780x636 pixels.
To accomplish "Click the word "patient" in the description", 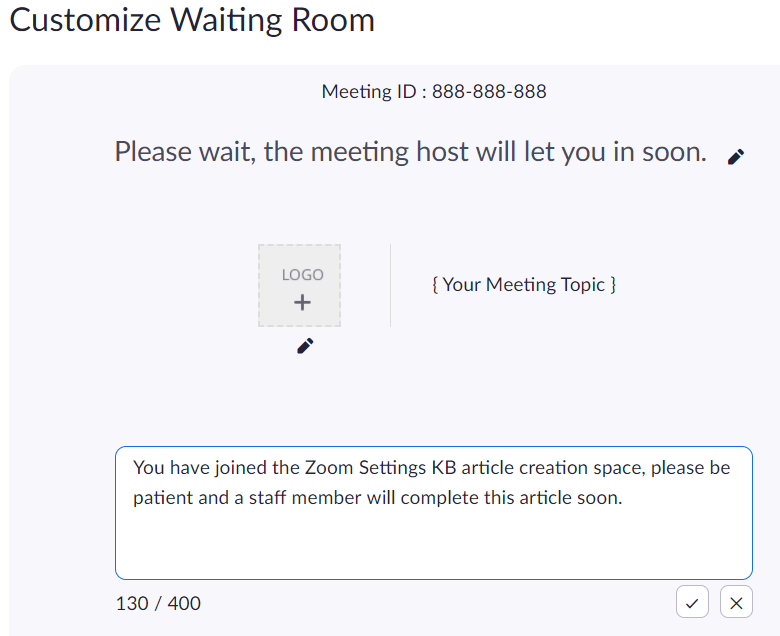I will (x=163, y=498).
